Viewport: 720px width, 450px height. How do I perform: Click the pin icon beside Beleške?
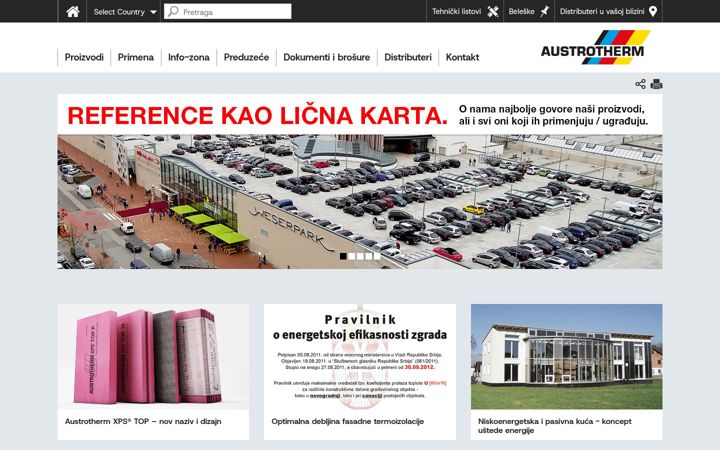click(x=544, y=11)
